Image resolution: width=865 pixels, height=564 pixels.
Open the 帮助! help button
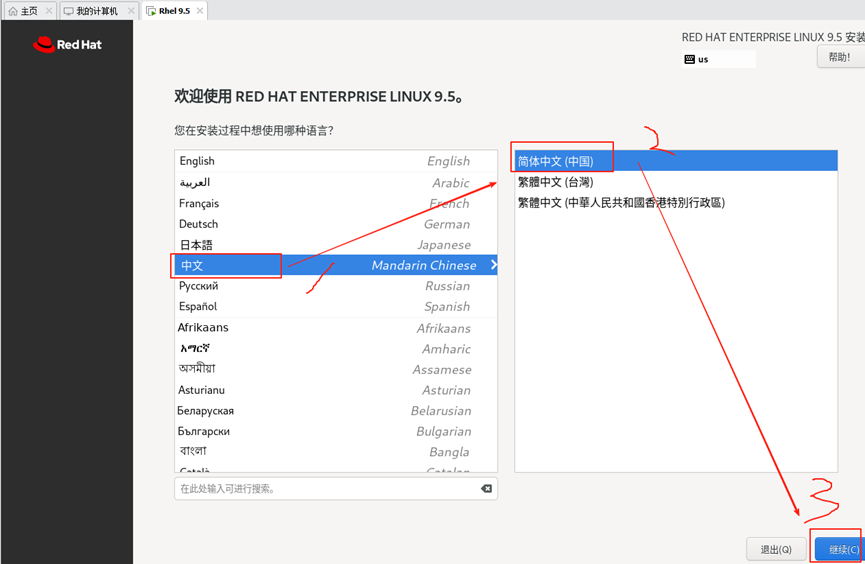point(841,57)
